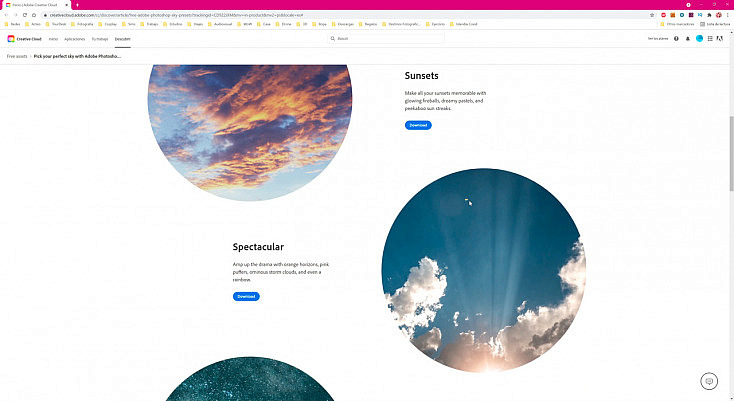Open a new browser tab
Image resolution: width=734 pixels, height=401 pixels.
(77, 5)
